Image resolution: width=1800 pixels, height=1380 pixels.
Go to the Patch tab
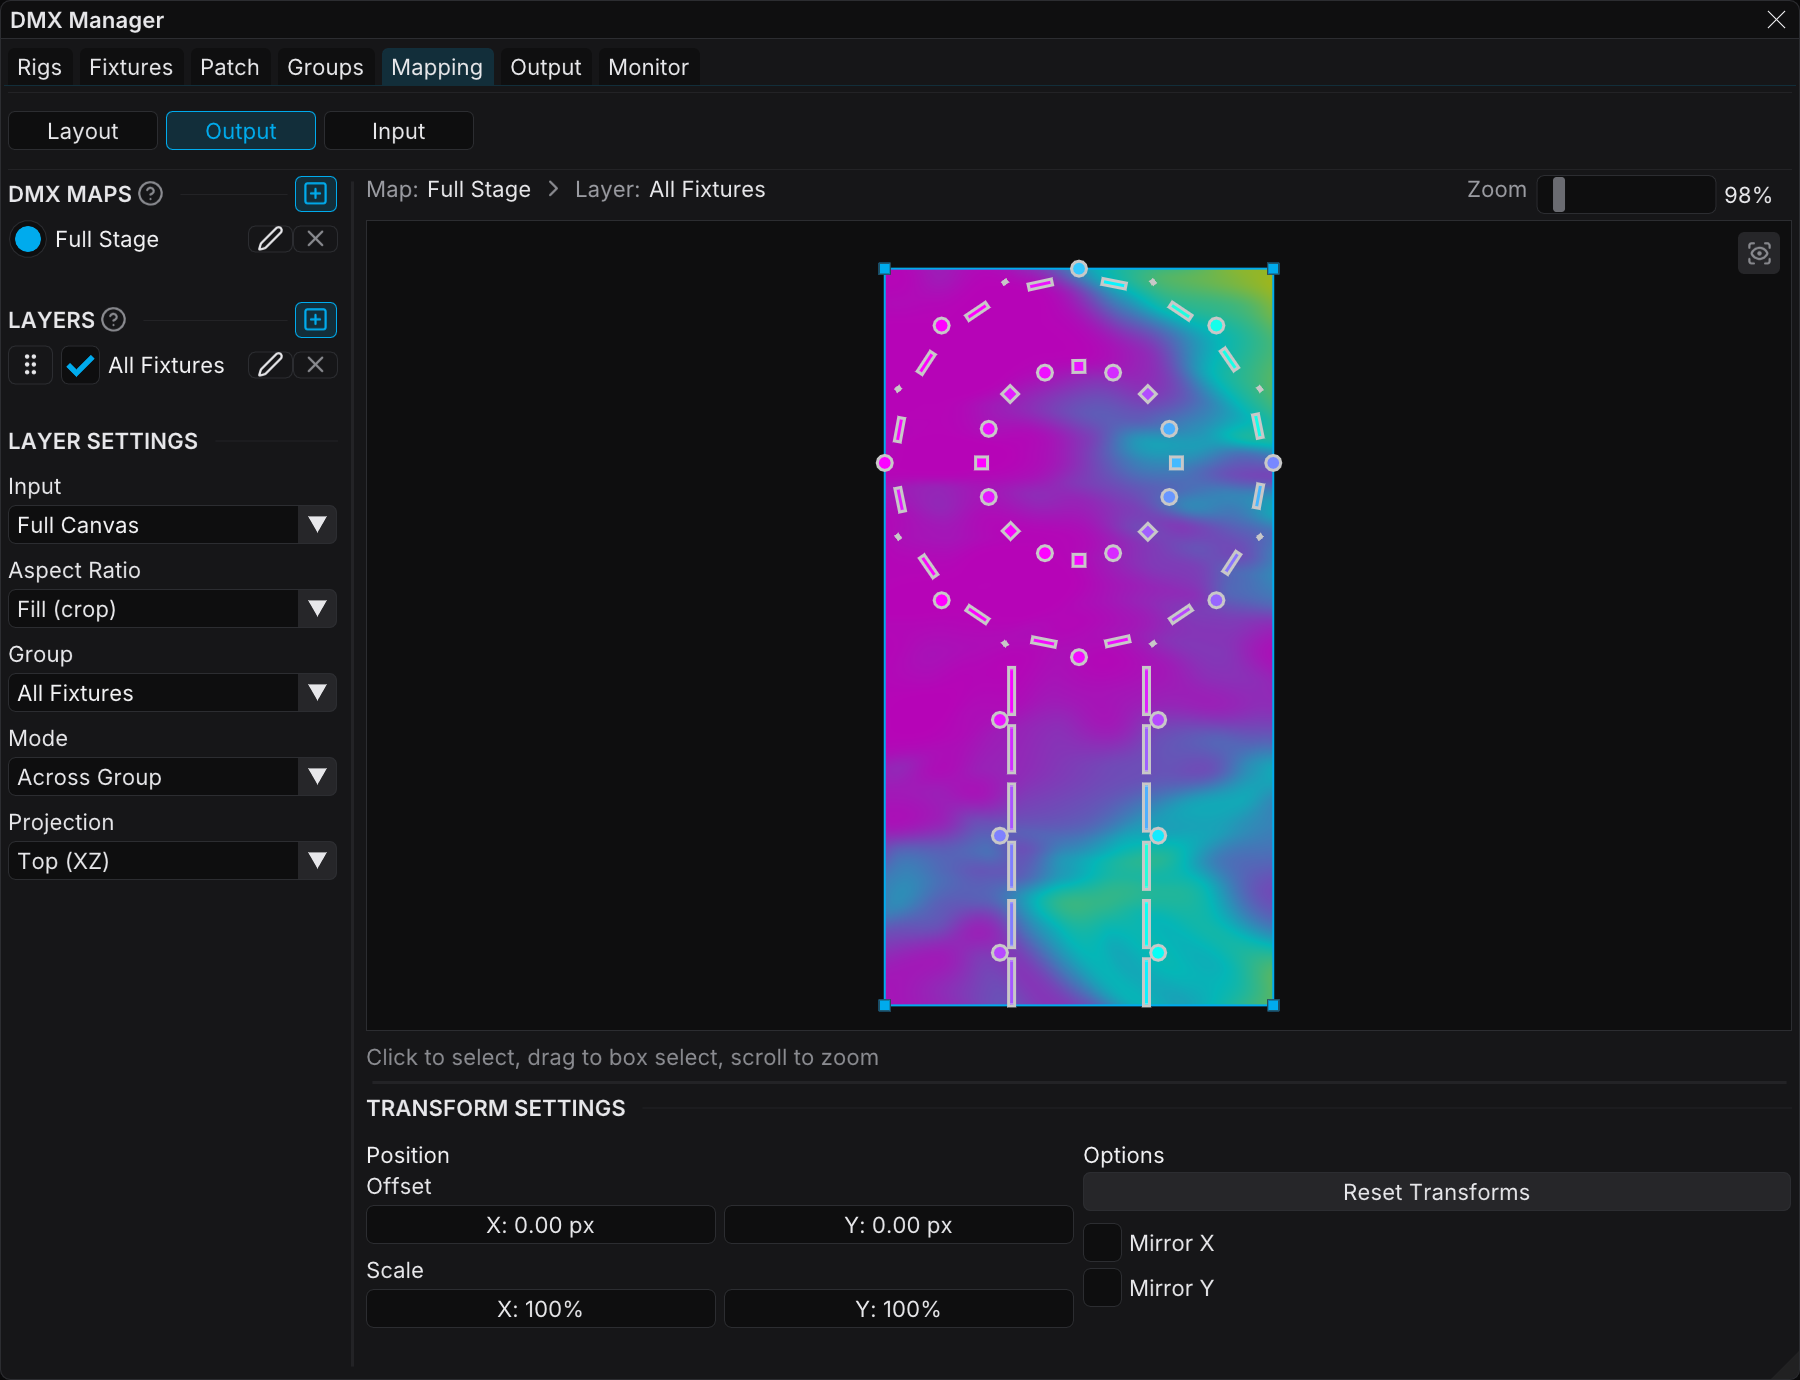click(230, 67)
